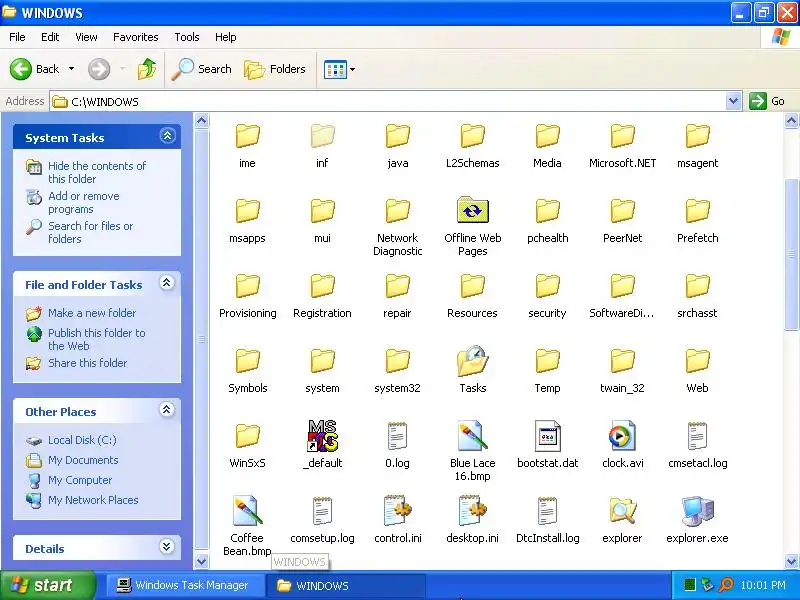Select the SoftwareDi... folder

click(622, 286)
